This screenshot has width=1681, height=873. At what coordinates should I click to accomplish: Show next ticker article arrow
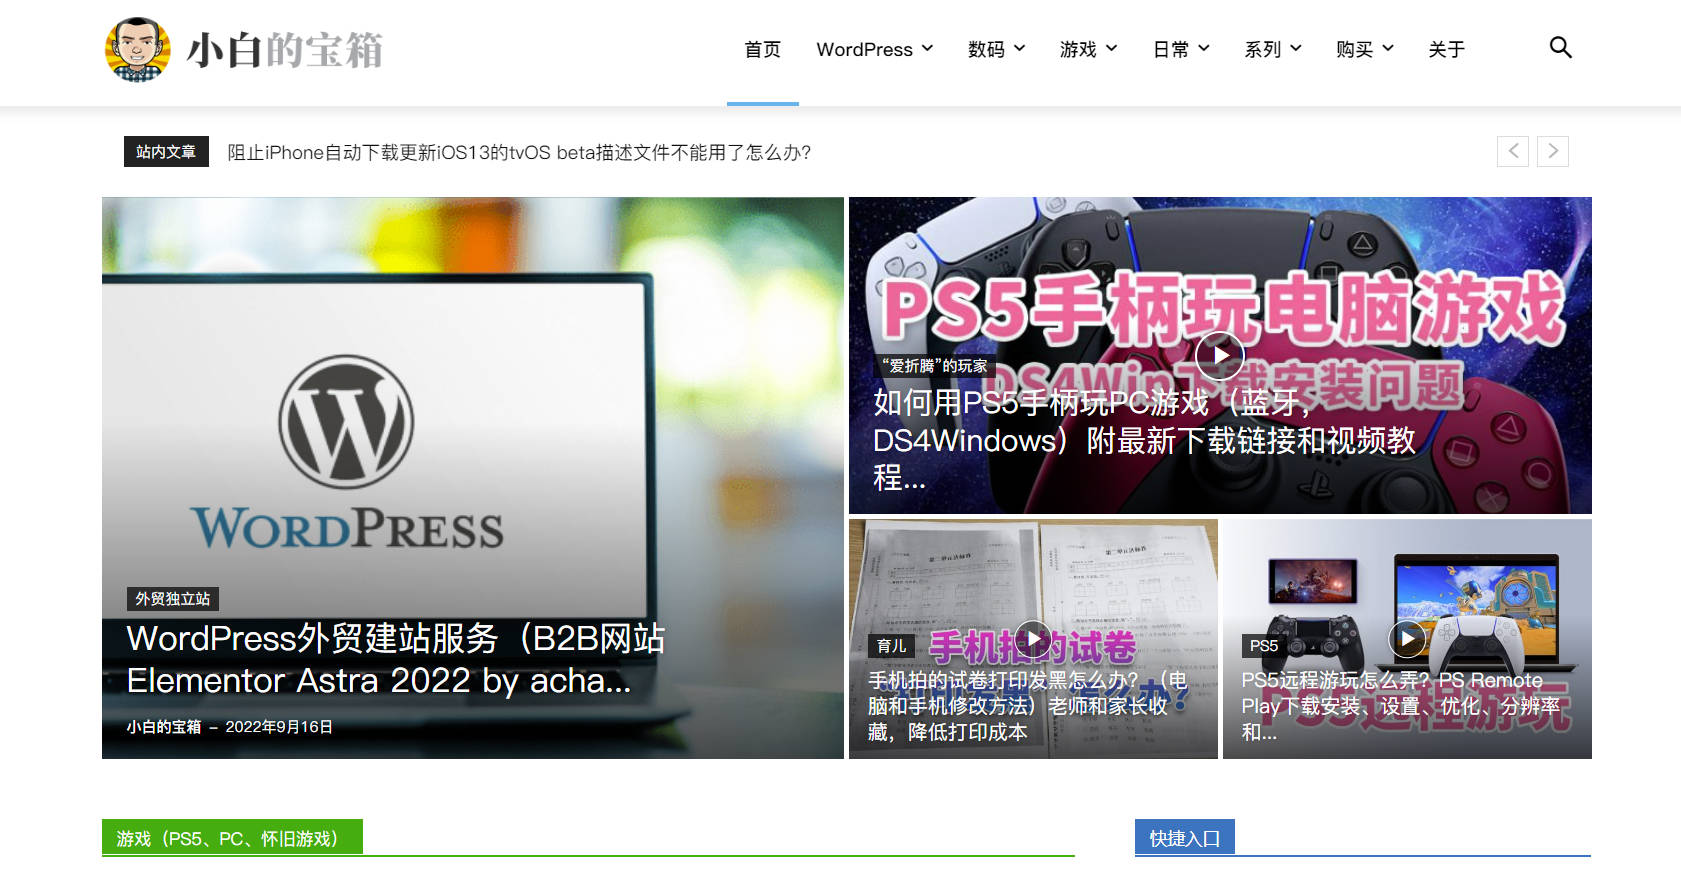pyautogui.click(x=1553, y=151)
